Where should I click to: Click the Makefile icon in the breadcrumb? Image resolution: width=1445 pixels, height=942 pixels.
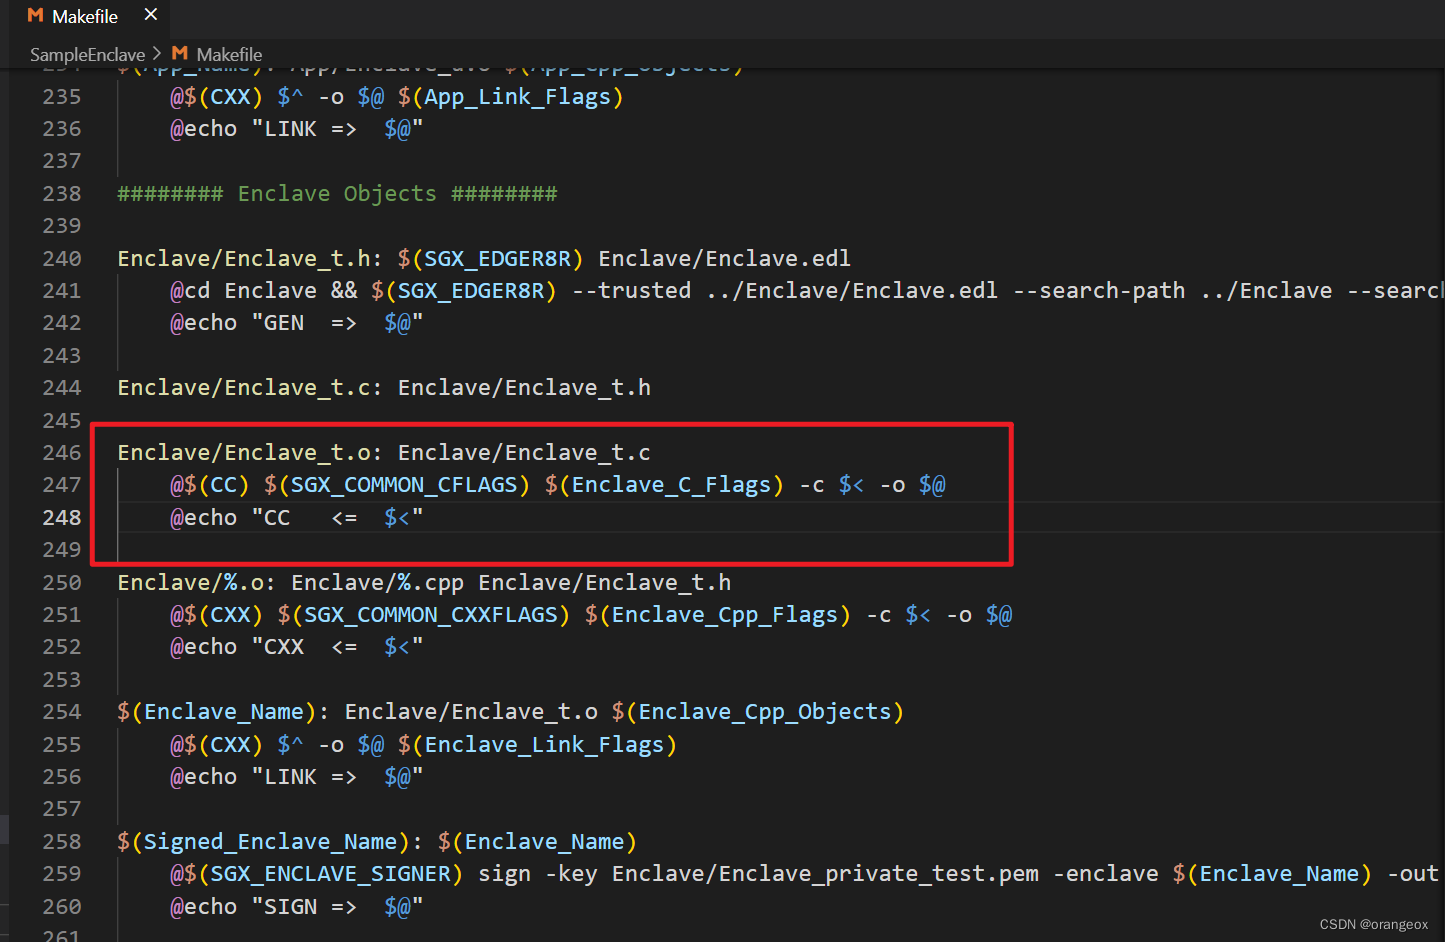180,54
